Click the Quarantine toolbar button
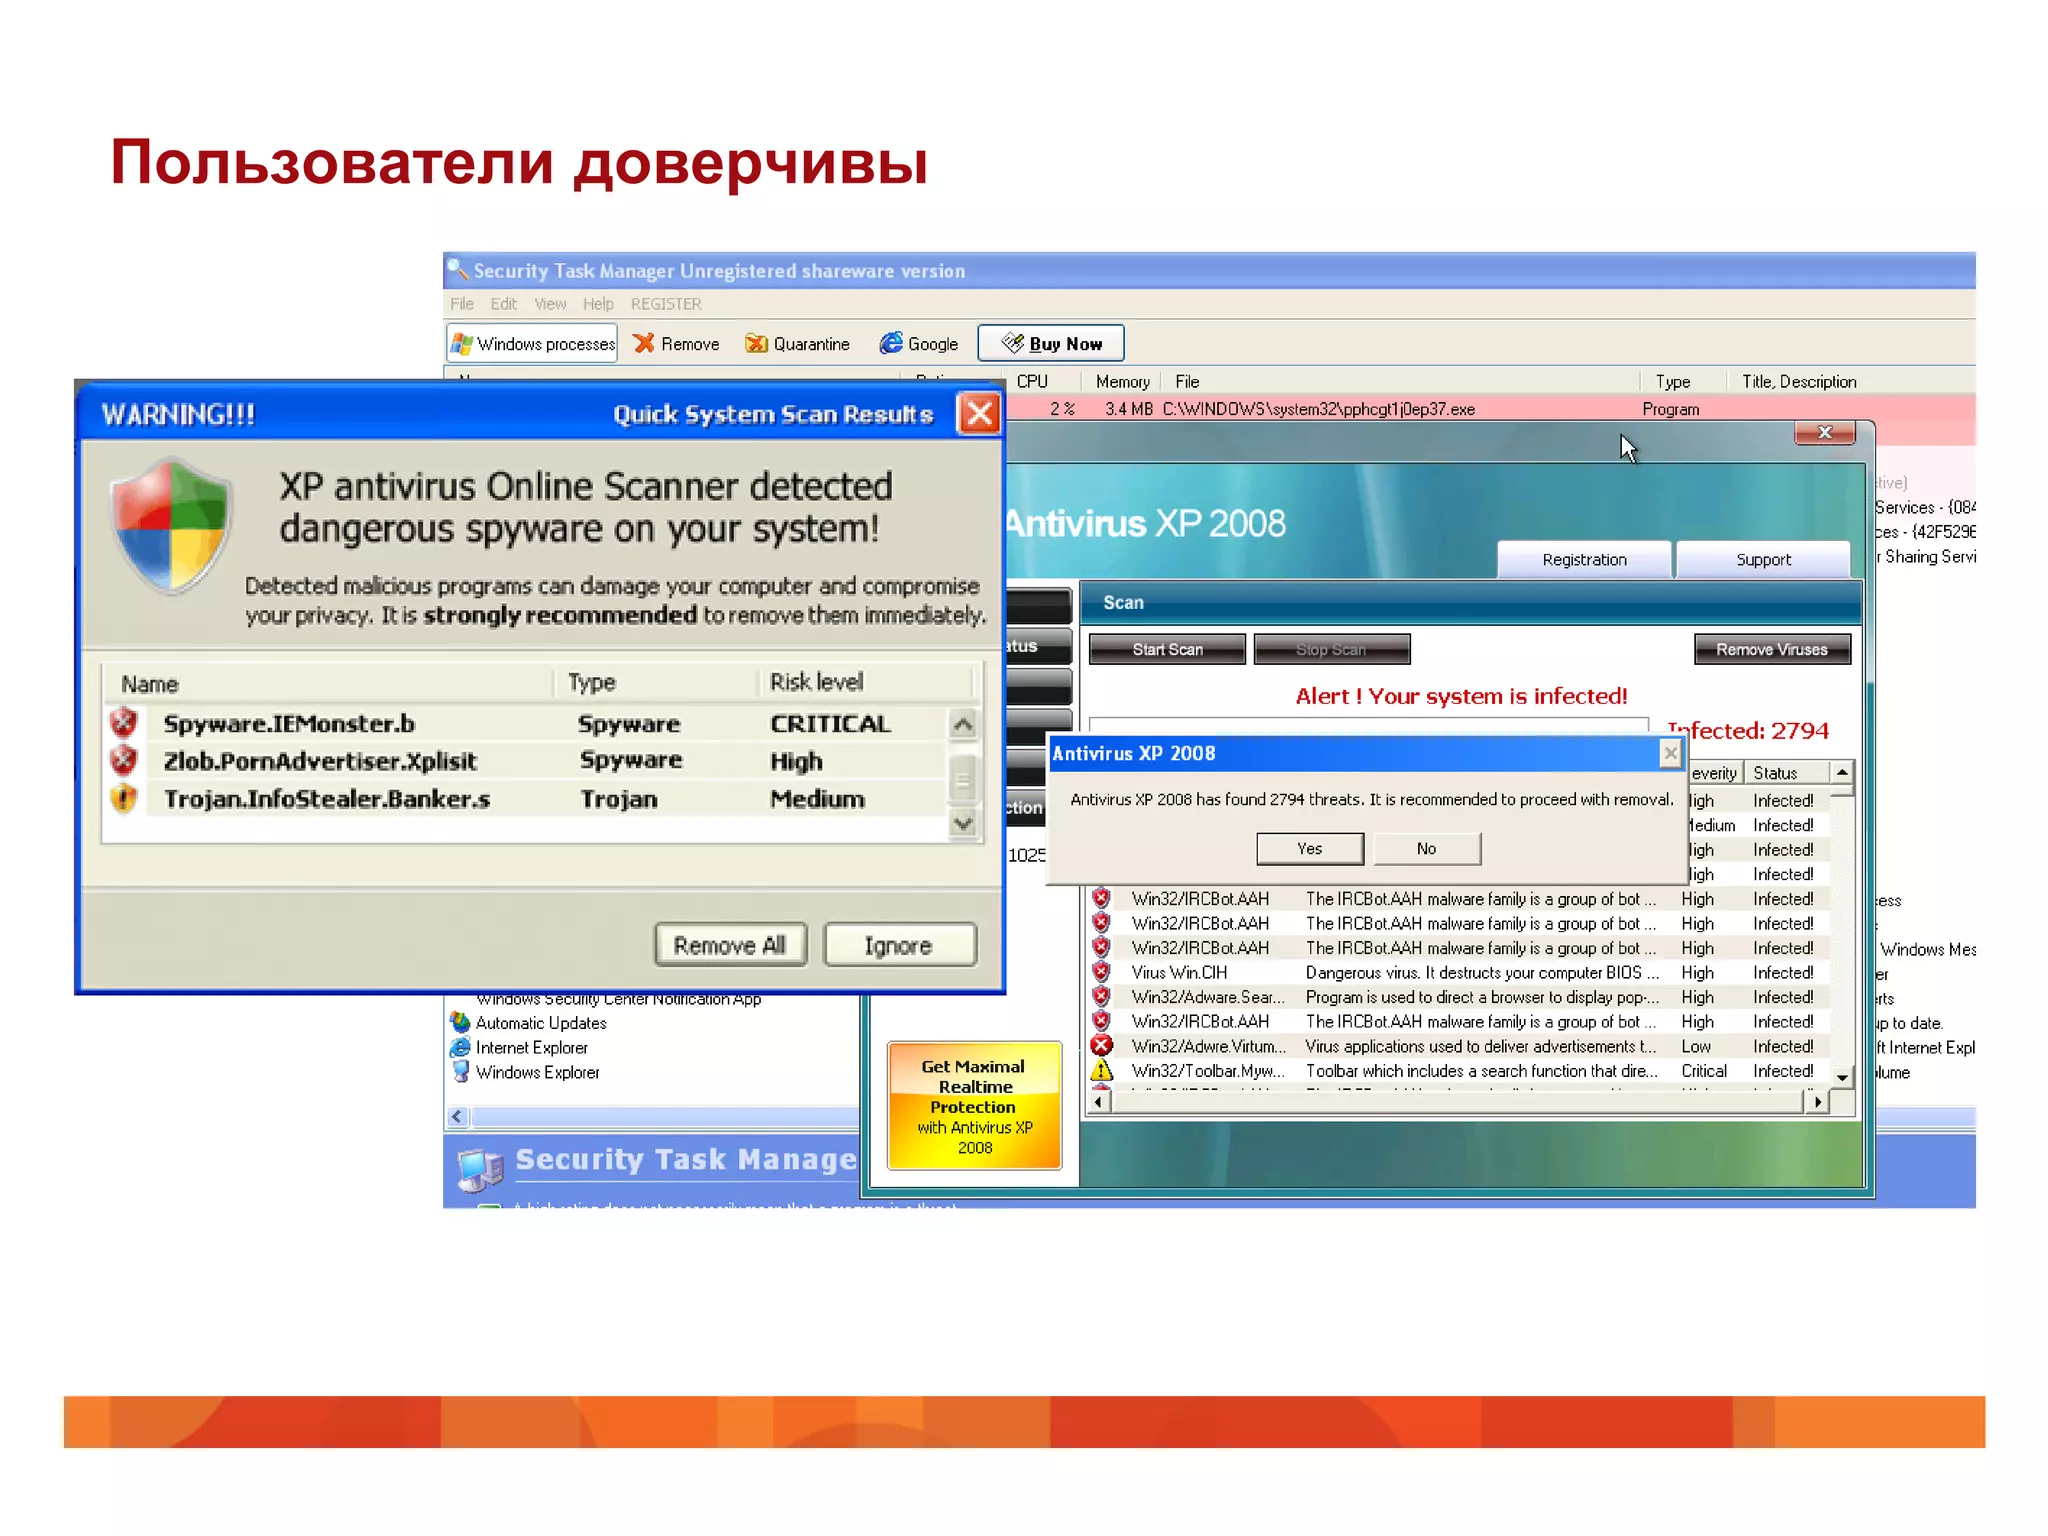 pos(797,344)
